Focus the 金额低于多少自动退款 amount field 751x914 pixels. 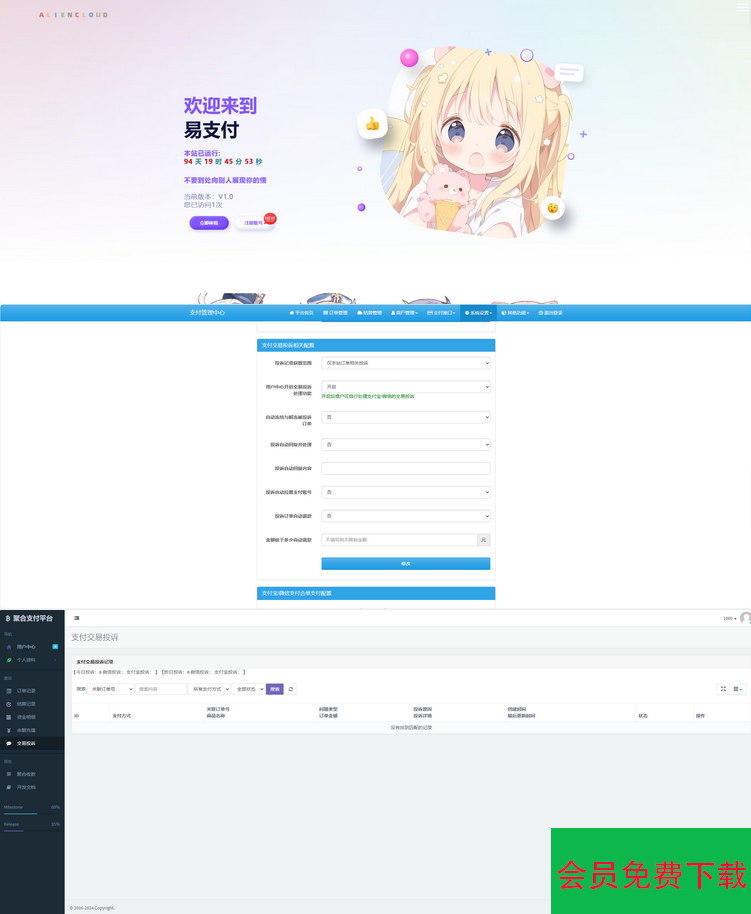coord(399,540)
